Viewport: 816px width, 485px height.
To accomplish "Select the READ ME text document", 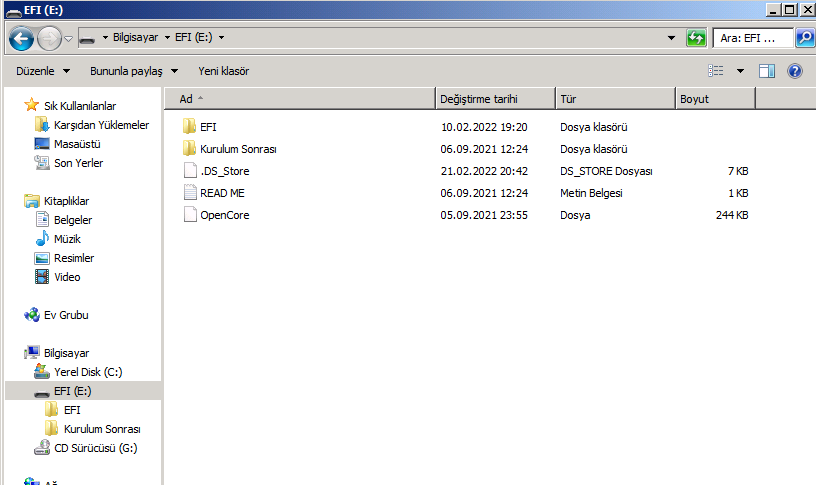I will pyautogui.click(x=214, y=193).
